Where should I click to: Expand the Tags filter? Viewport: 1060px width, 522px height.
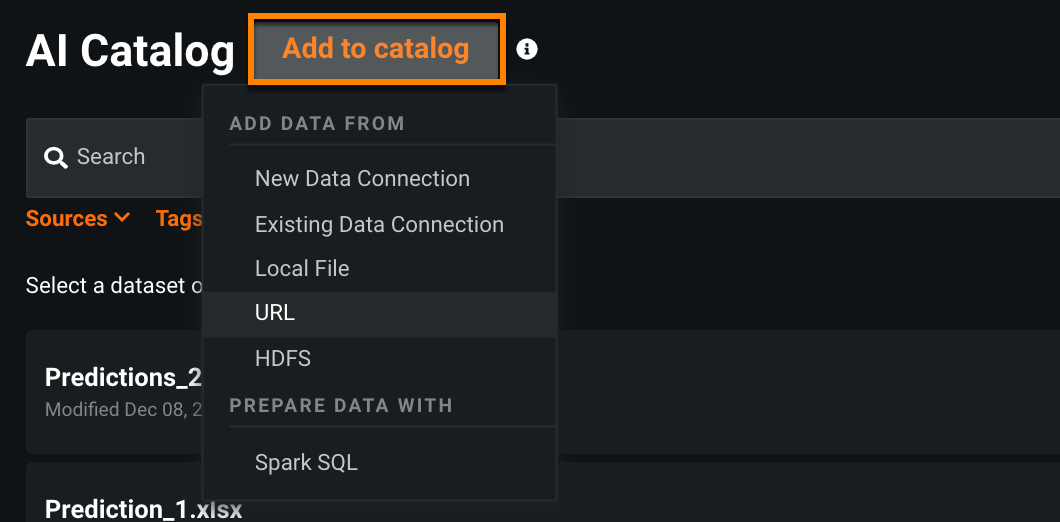click(x=179, y=219)
